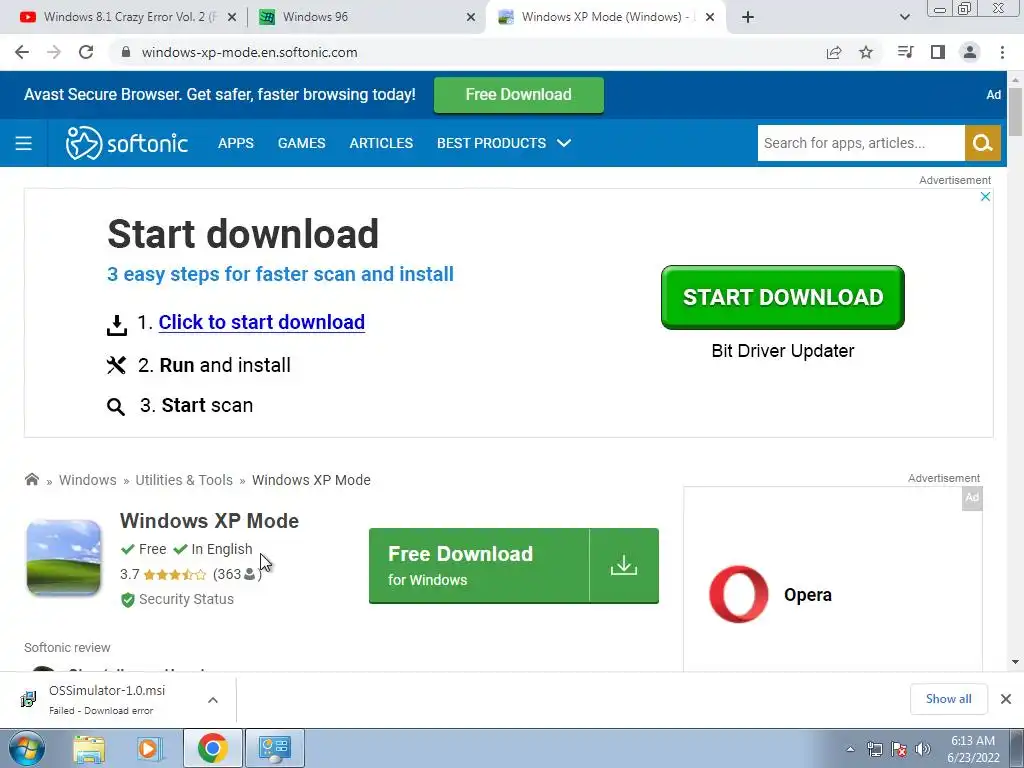
Task: Click the 'Click to start download' link
Action: pos(261,322)
